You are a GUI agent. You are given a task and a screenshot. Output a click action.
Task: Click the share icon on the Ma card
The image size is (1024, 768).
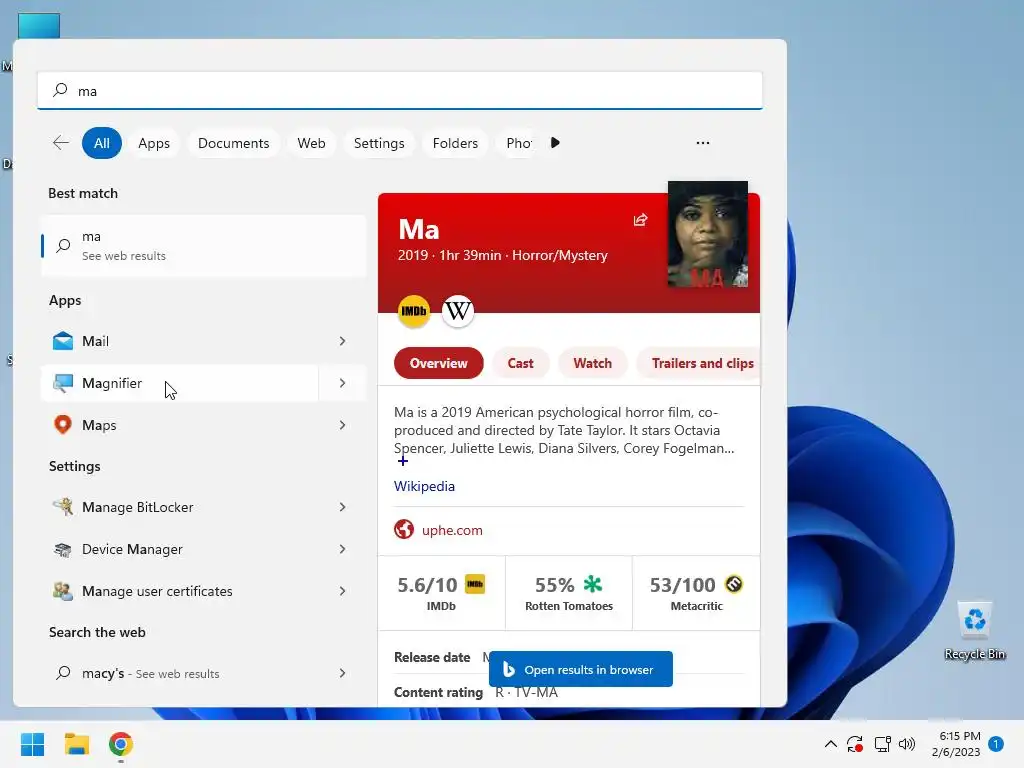(640, 220)
